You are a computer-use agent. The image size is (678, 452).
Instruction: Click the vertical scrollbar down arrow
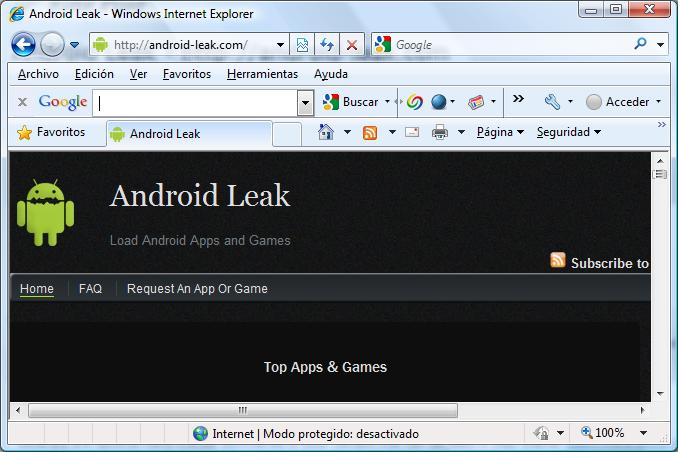(x=660, y=394)
